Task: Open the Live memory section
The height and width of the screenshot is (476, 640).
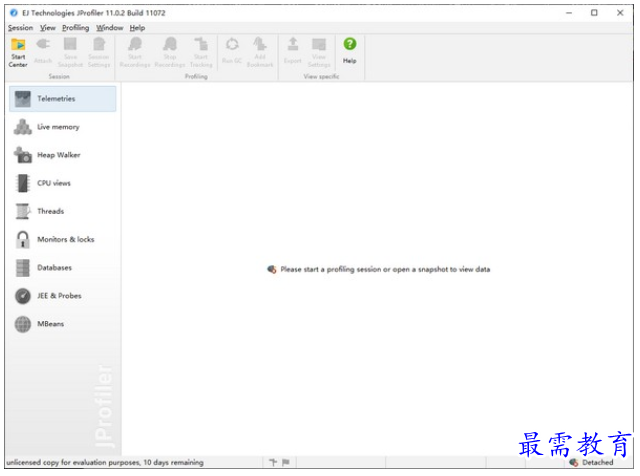Action: point(62,127)
